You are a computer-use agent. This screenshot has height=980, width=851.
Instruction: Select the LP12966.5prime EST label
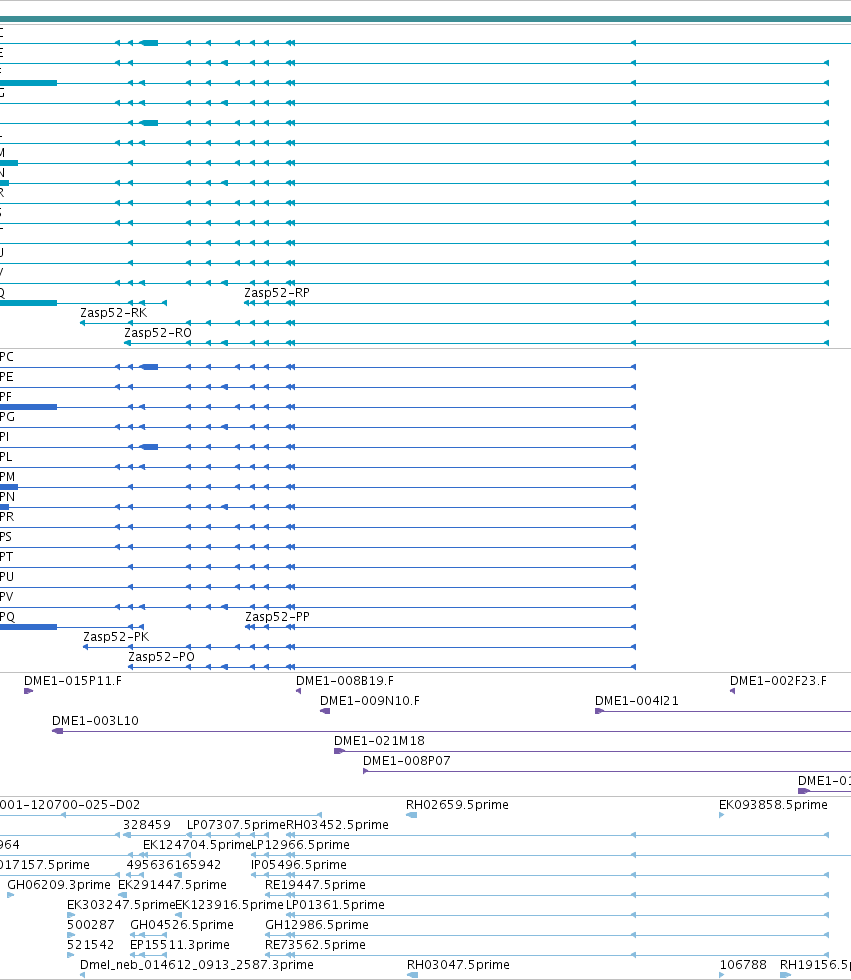point(301,844)
